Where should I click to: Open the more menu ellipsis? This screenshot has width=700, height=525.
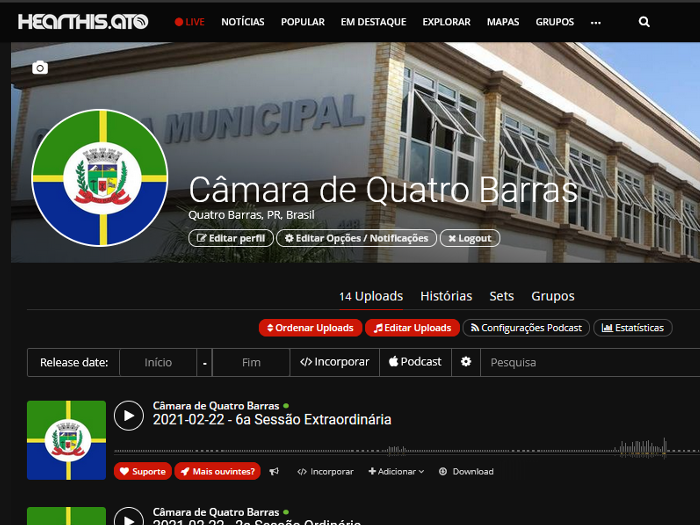coord(596,22)
